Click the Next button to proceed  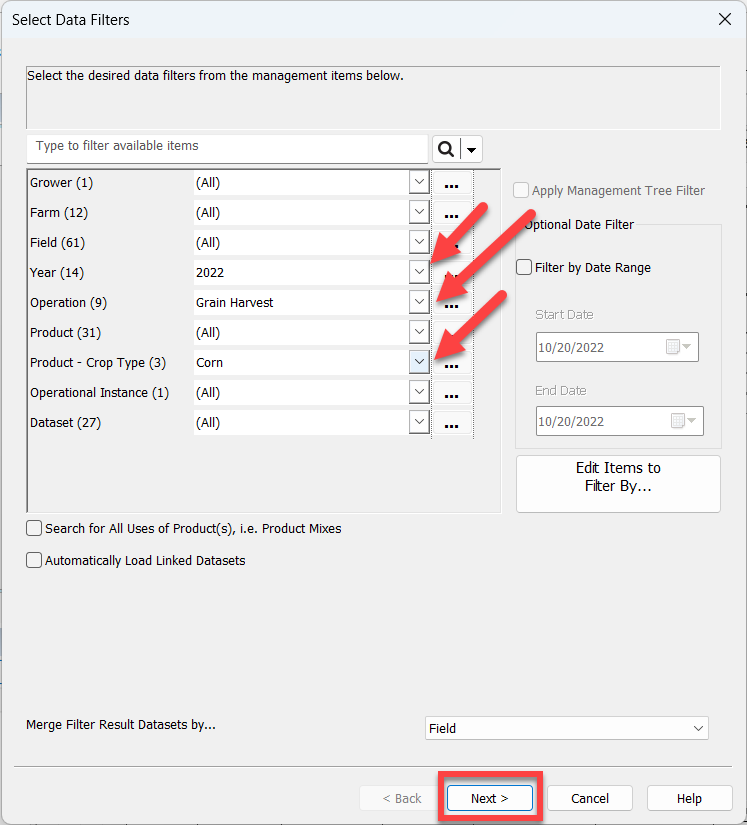click(x=489, y=798)
